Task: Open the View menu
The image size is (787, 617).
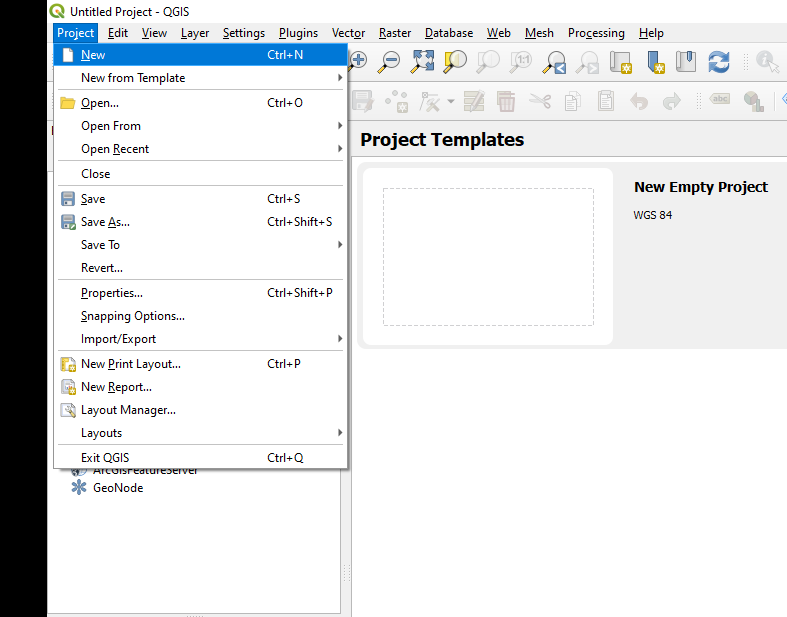Action: coord(154,33)
